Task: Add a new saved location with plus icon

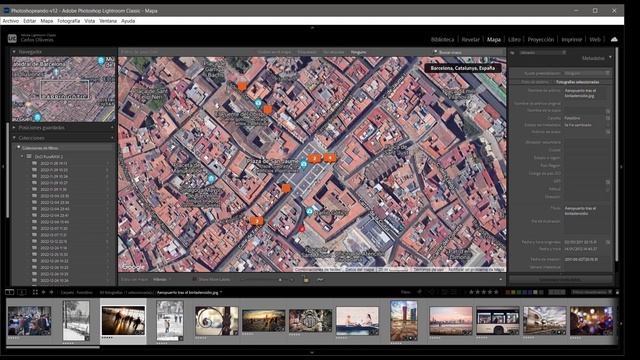Action: 112,128
